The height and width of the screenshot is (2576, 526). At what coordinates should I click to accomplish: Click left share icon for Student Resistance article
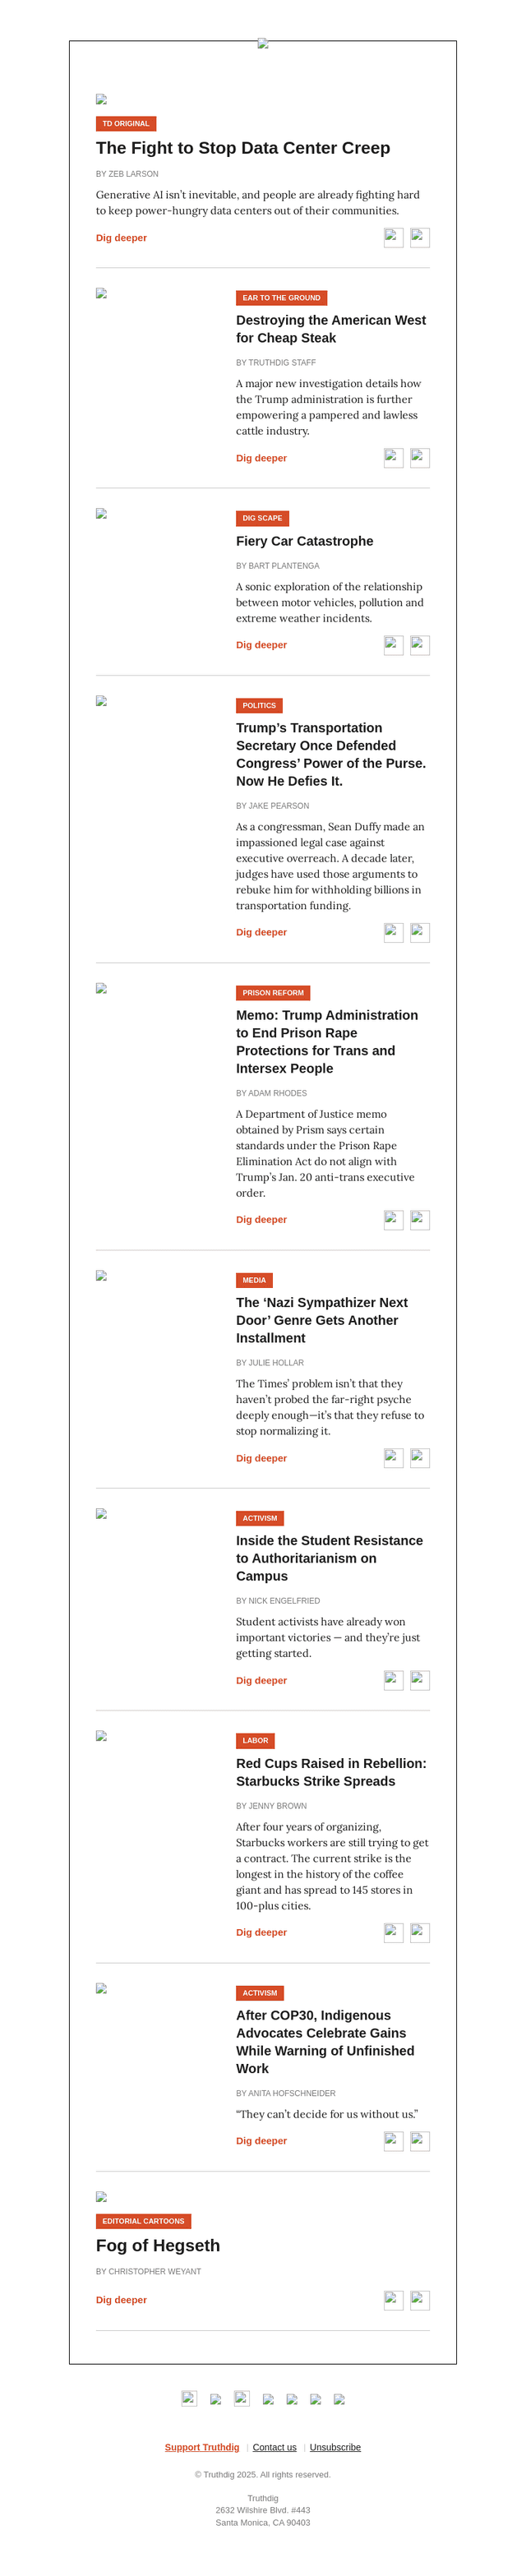[393, 1680]
